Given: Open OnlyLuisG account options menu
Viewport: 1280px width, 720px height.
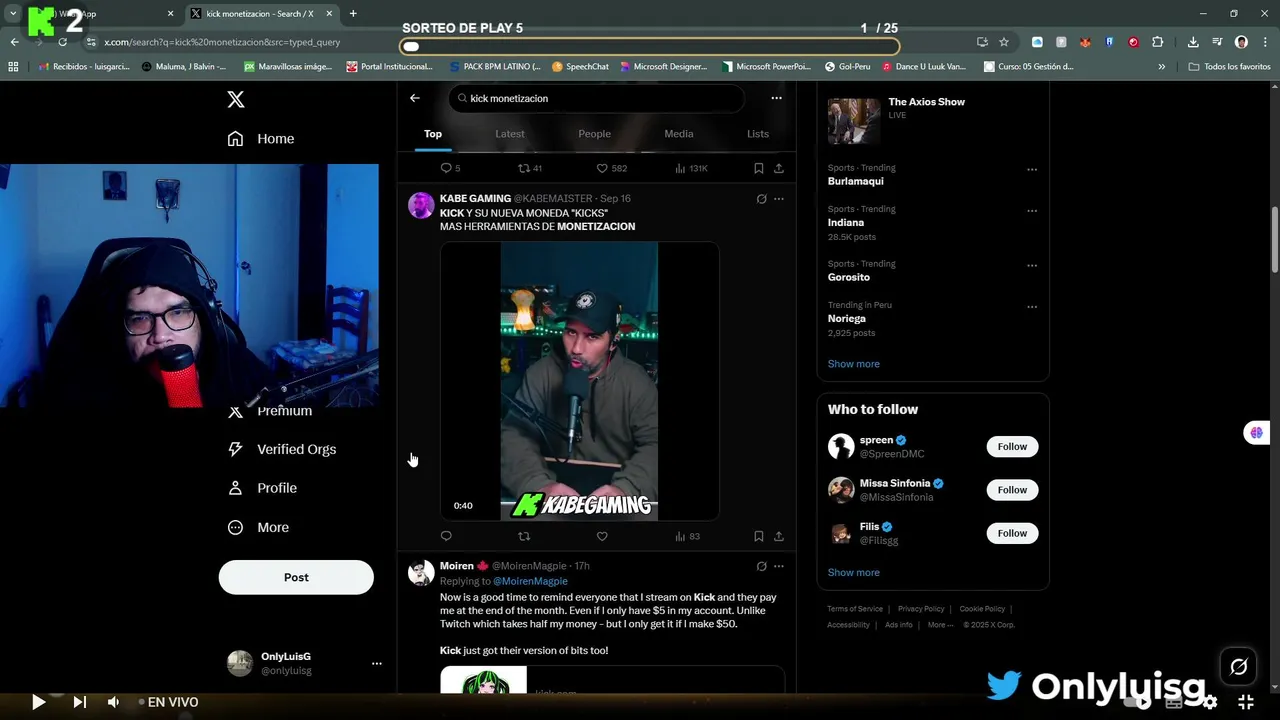Looking at the screenshot, I should 376,663.
